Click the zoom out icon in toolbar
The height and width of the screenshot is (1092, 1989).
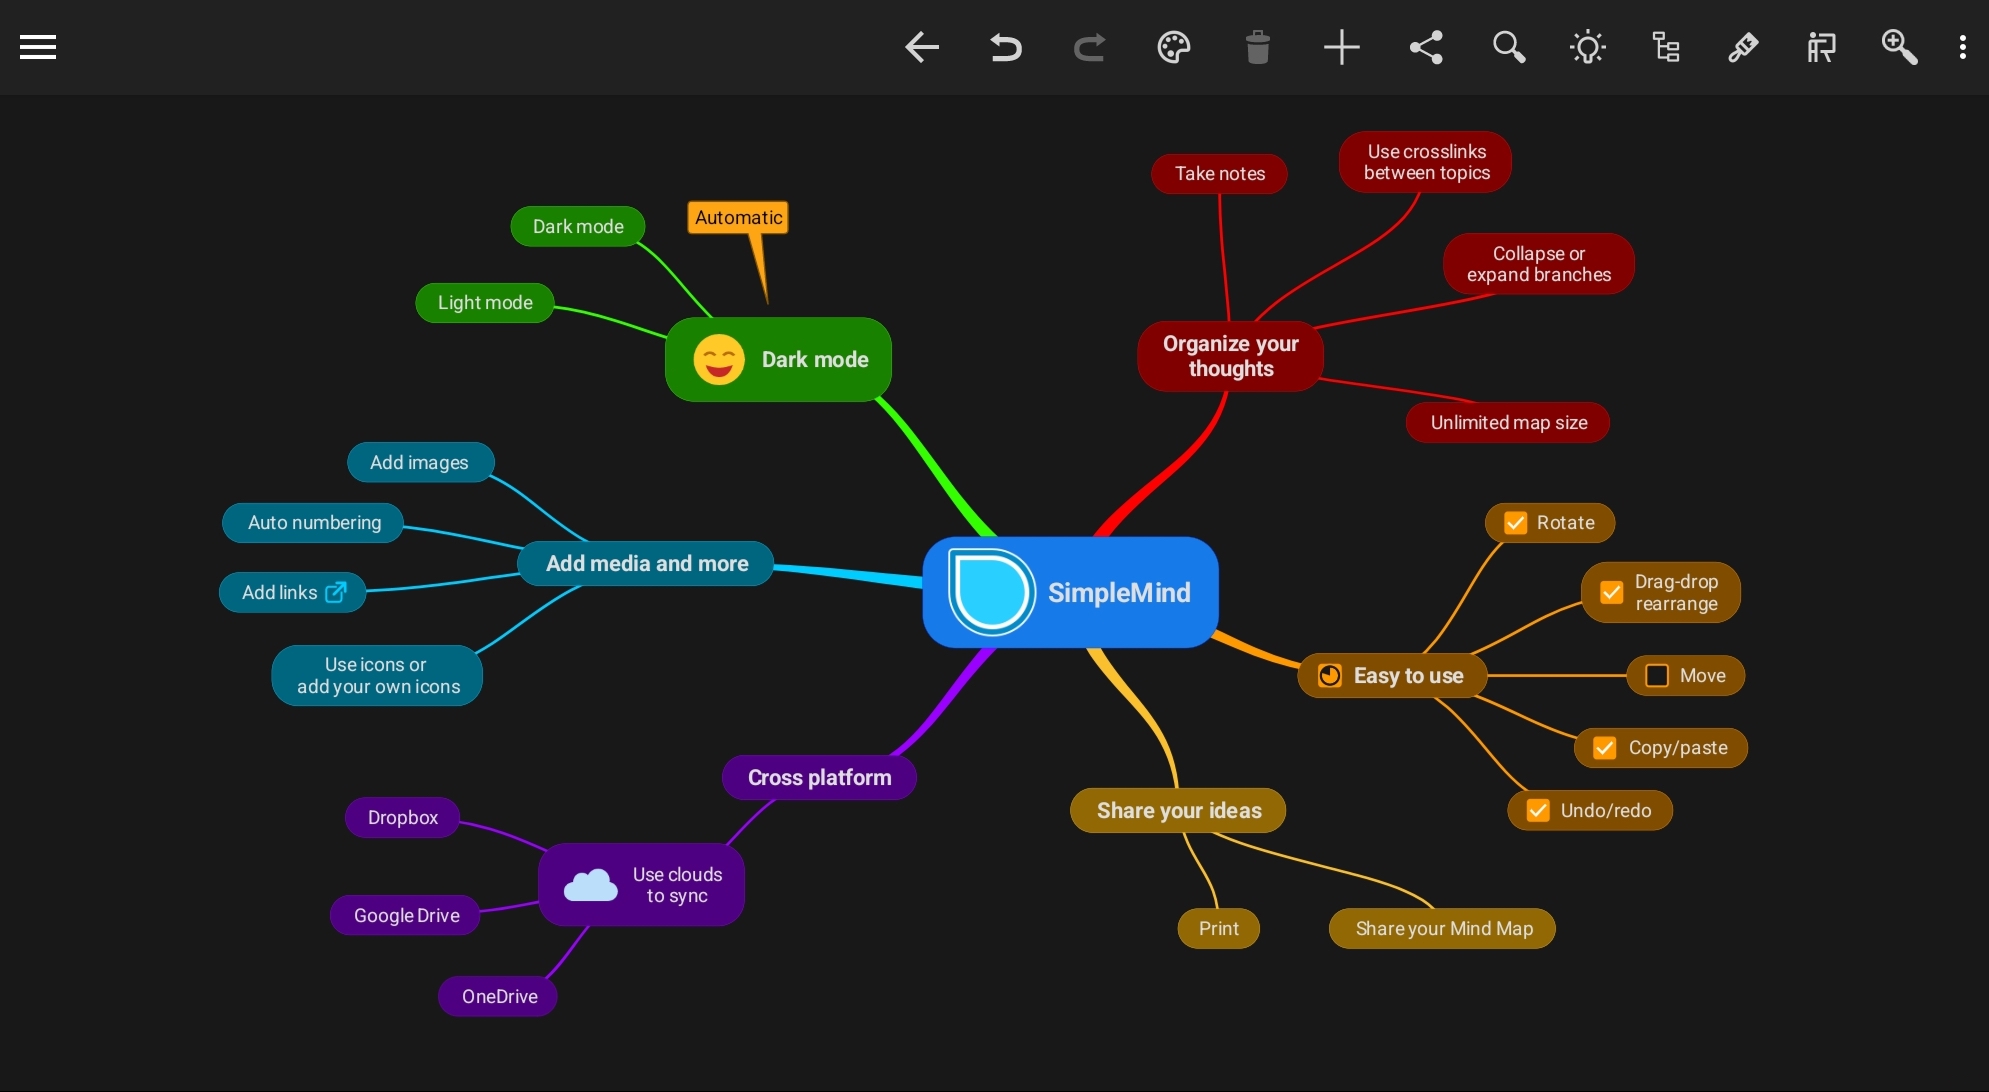pyautogui.click(x=1900, y=47)
